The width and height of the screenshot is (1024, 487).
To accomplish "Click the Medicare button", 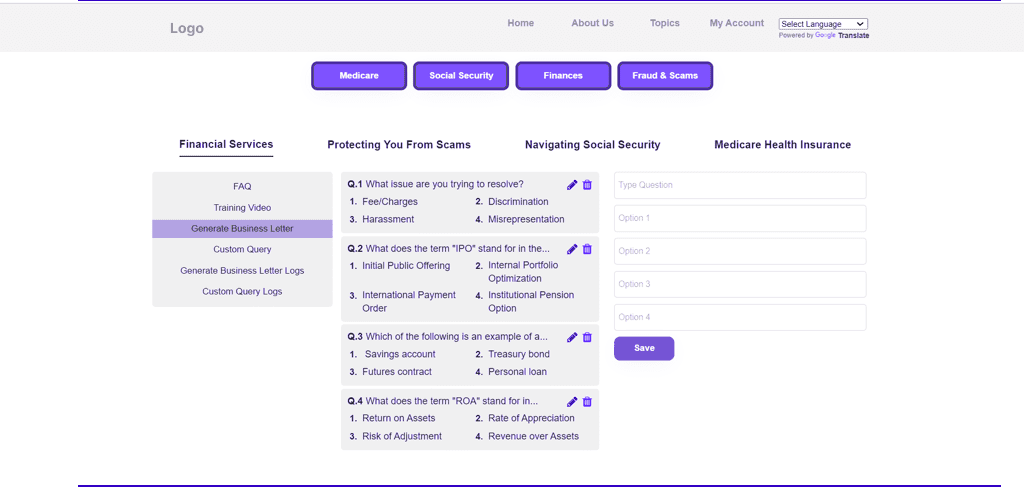I will pos(359,76).
